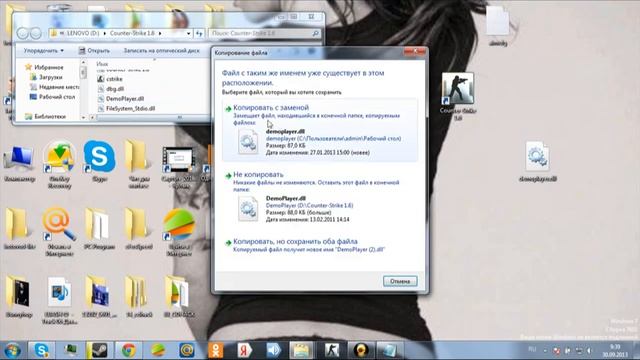Select the 'cstrike' item in file list

point(110,79)
